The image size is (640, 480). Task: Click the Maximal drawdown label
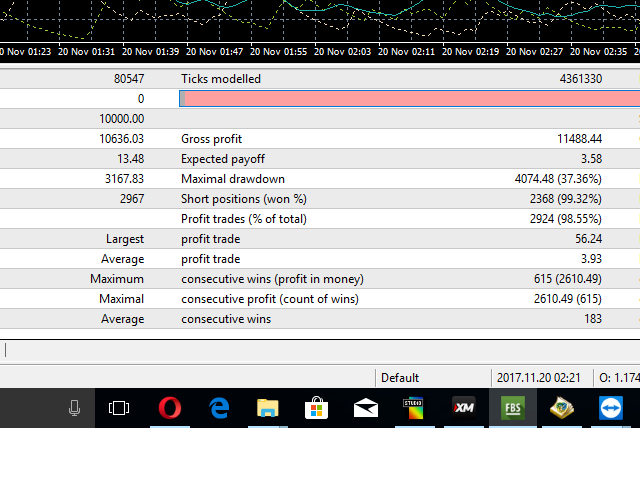(x=233, y=179)
